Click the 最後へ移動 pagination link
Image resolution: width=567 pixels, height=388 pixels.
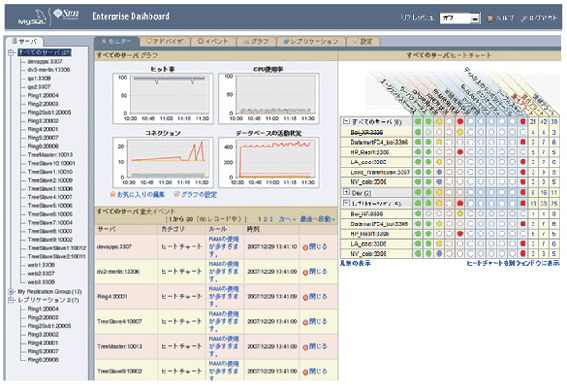317,219
